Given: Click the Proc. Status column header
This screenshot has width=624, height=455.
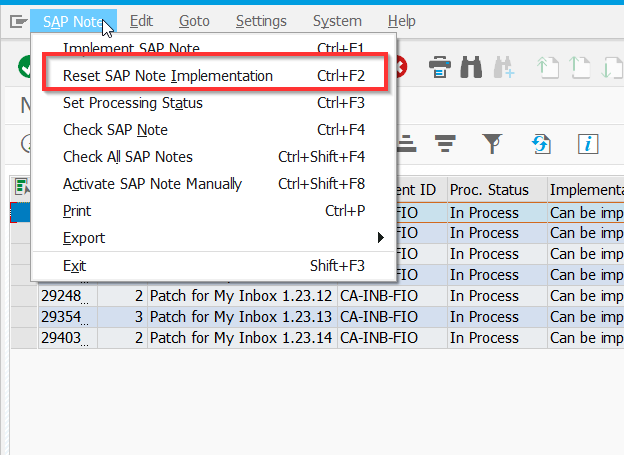Looking at the screenshot, I should coord(497,190).
